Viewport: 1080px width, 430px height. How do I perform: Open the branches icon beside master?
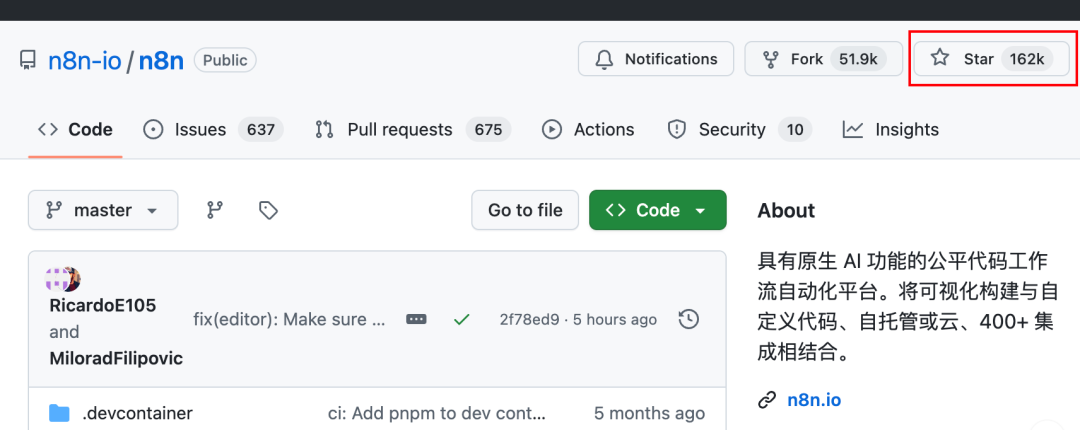click(215, 210)
